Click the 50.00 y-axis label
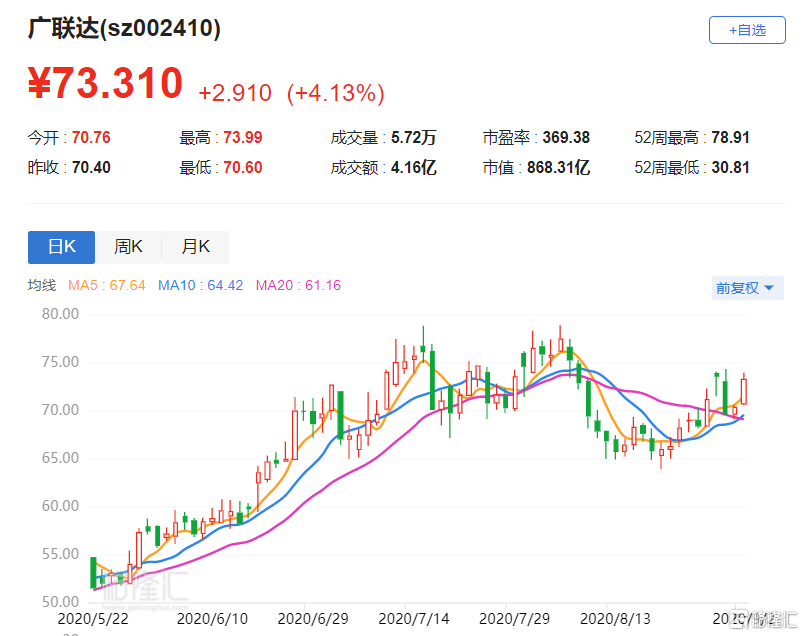The image size is (804, 636). pyautogui.click(x=61, y=602)
